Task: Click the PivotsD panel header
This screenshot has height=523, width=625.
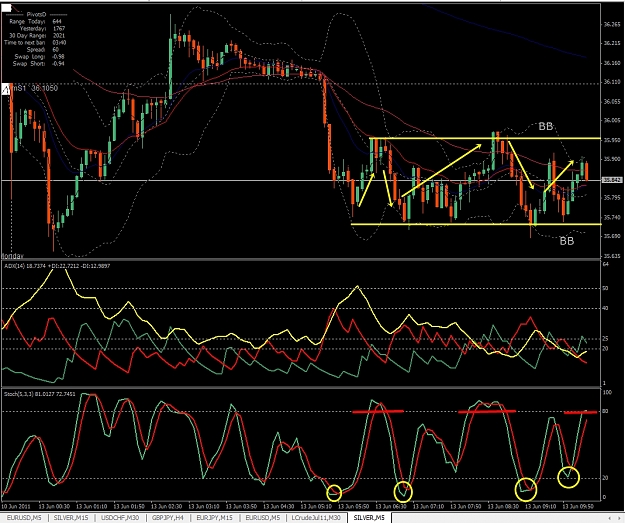Action: click(36, 14)
